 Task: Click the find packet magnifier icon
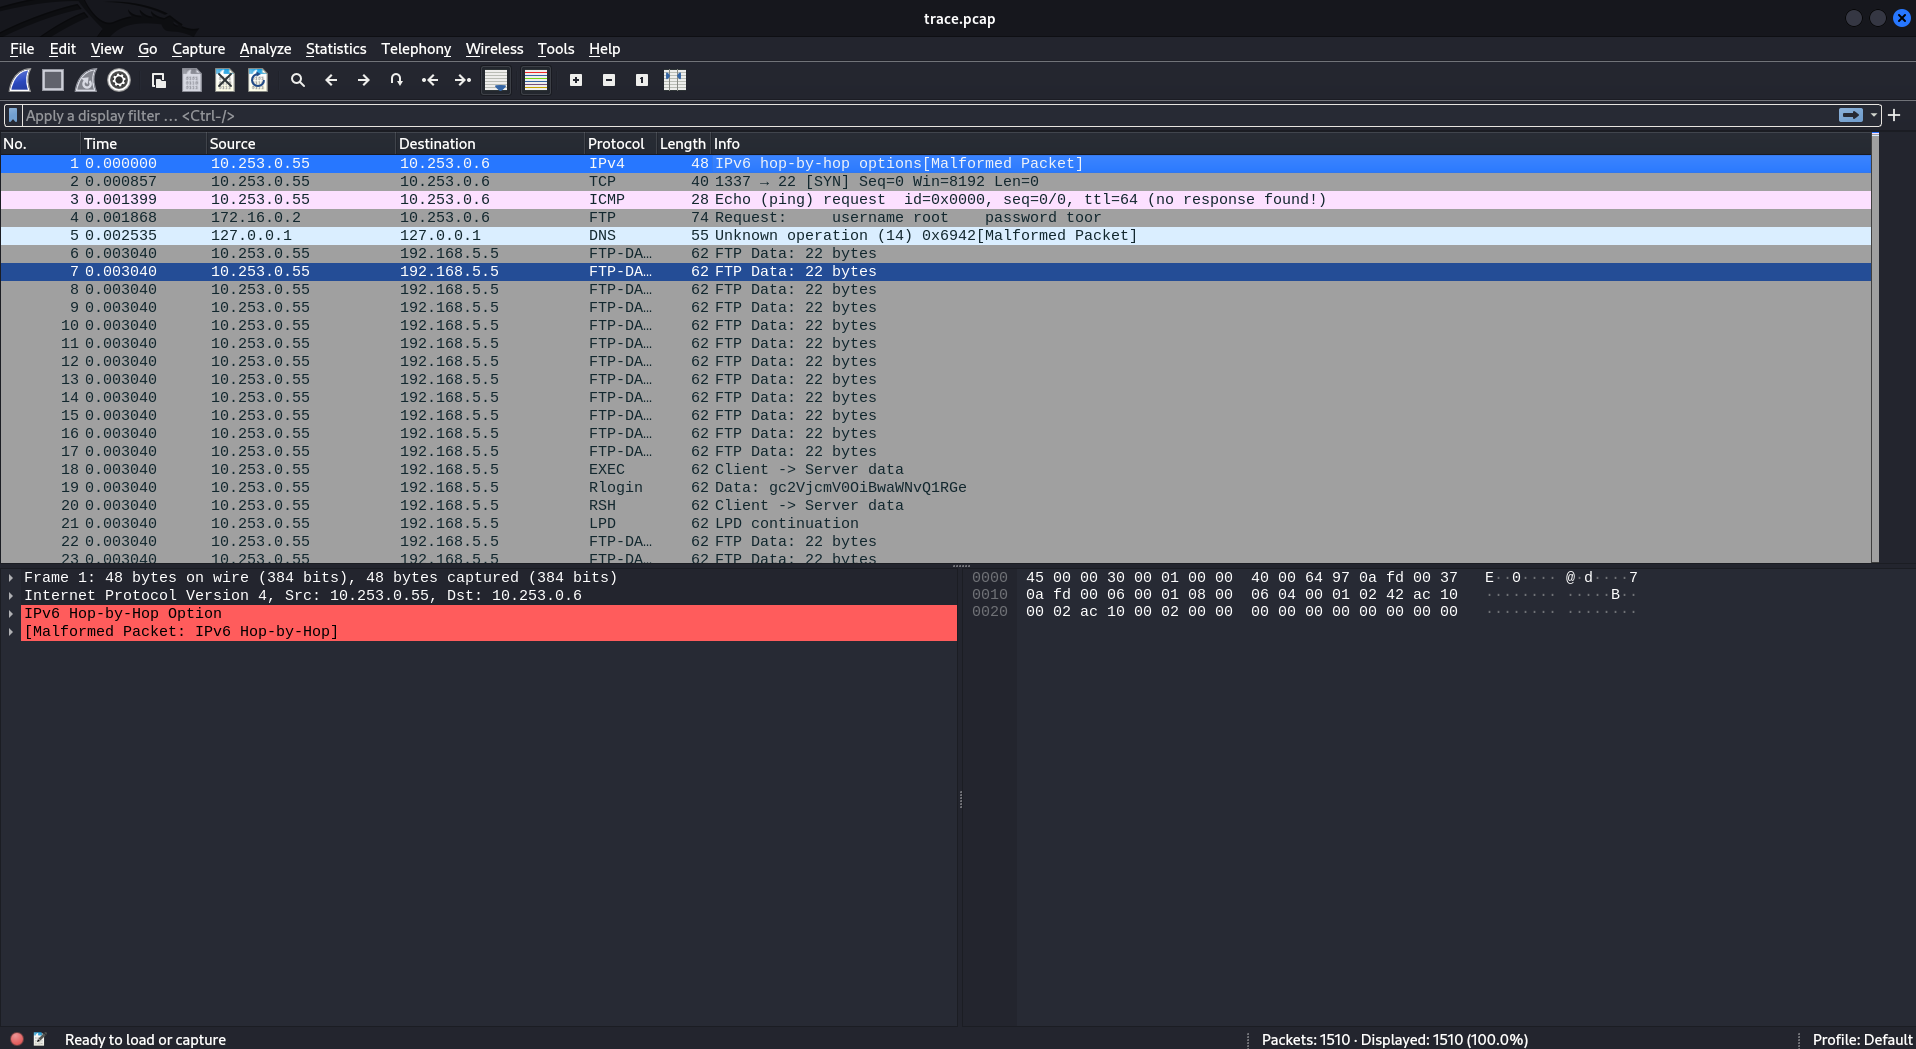[298, 80]
